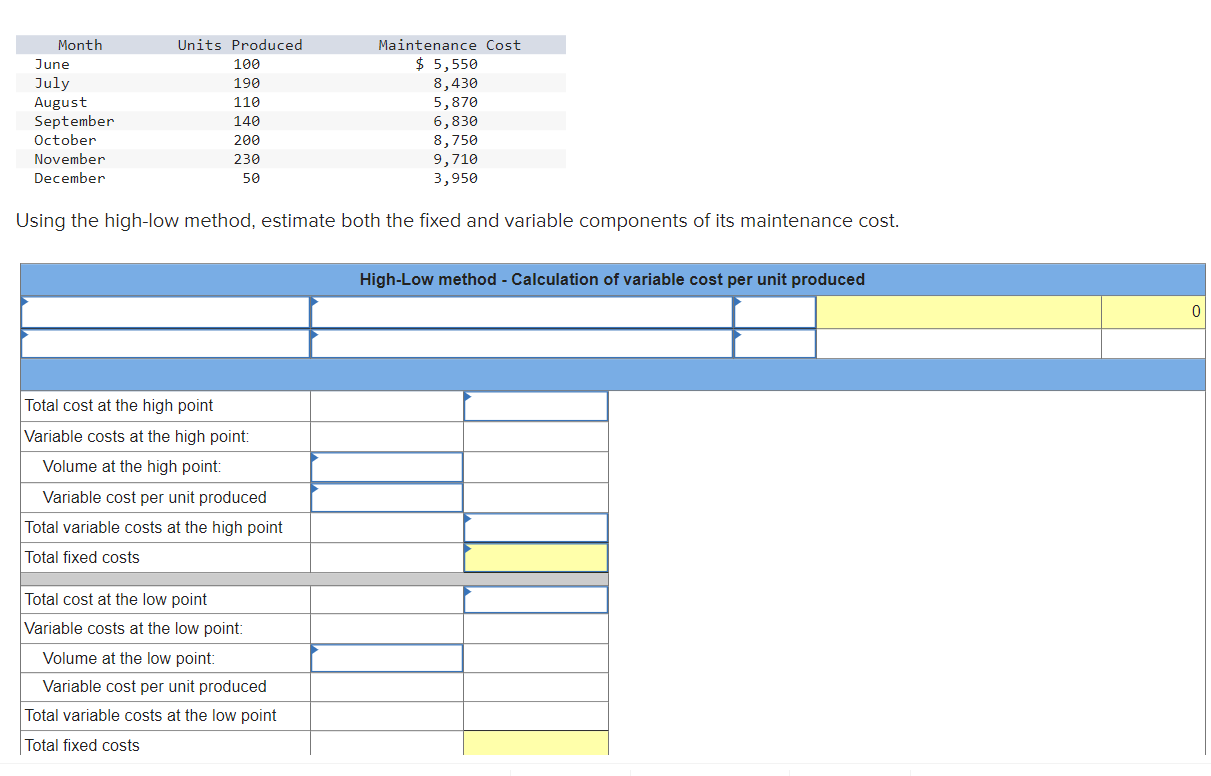This screenshot has height=776, width=1211.
Task: Click the blue High-Low method header banner
Action: [612, 279]
